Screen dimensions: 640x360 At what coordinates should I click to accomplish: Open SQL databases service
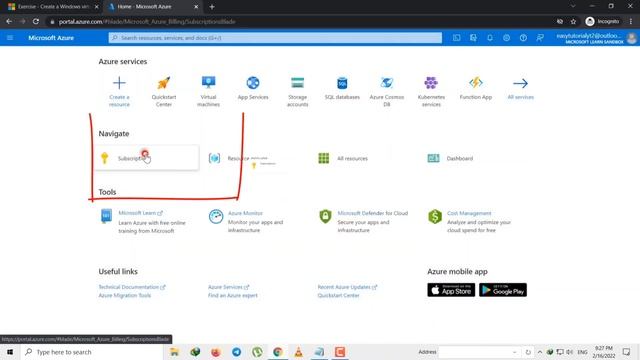pyautogui.click(x=342, y=88)
